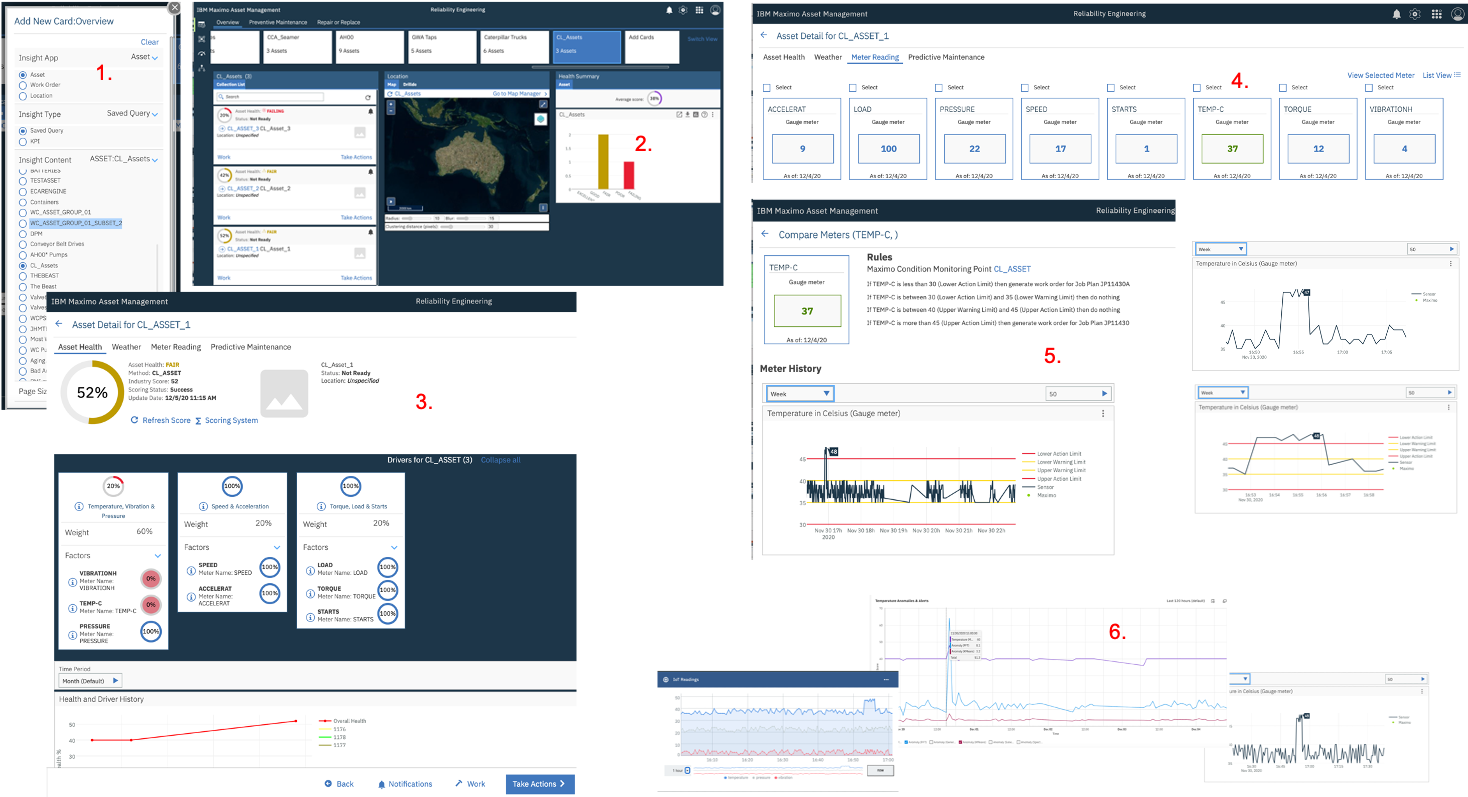Open the Insight App Asset dropdown
This screenshot has width=1468, height=797.
coord(145,57)
